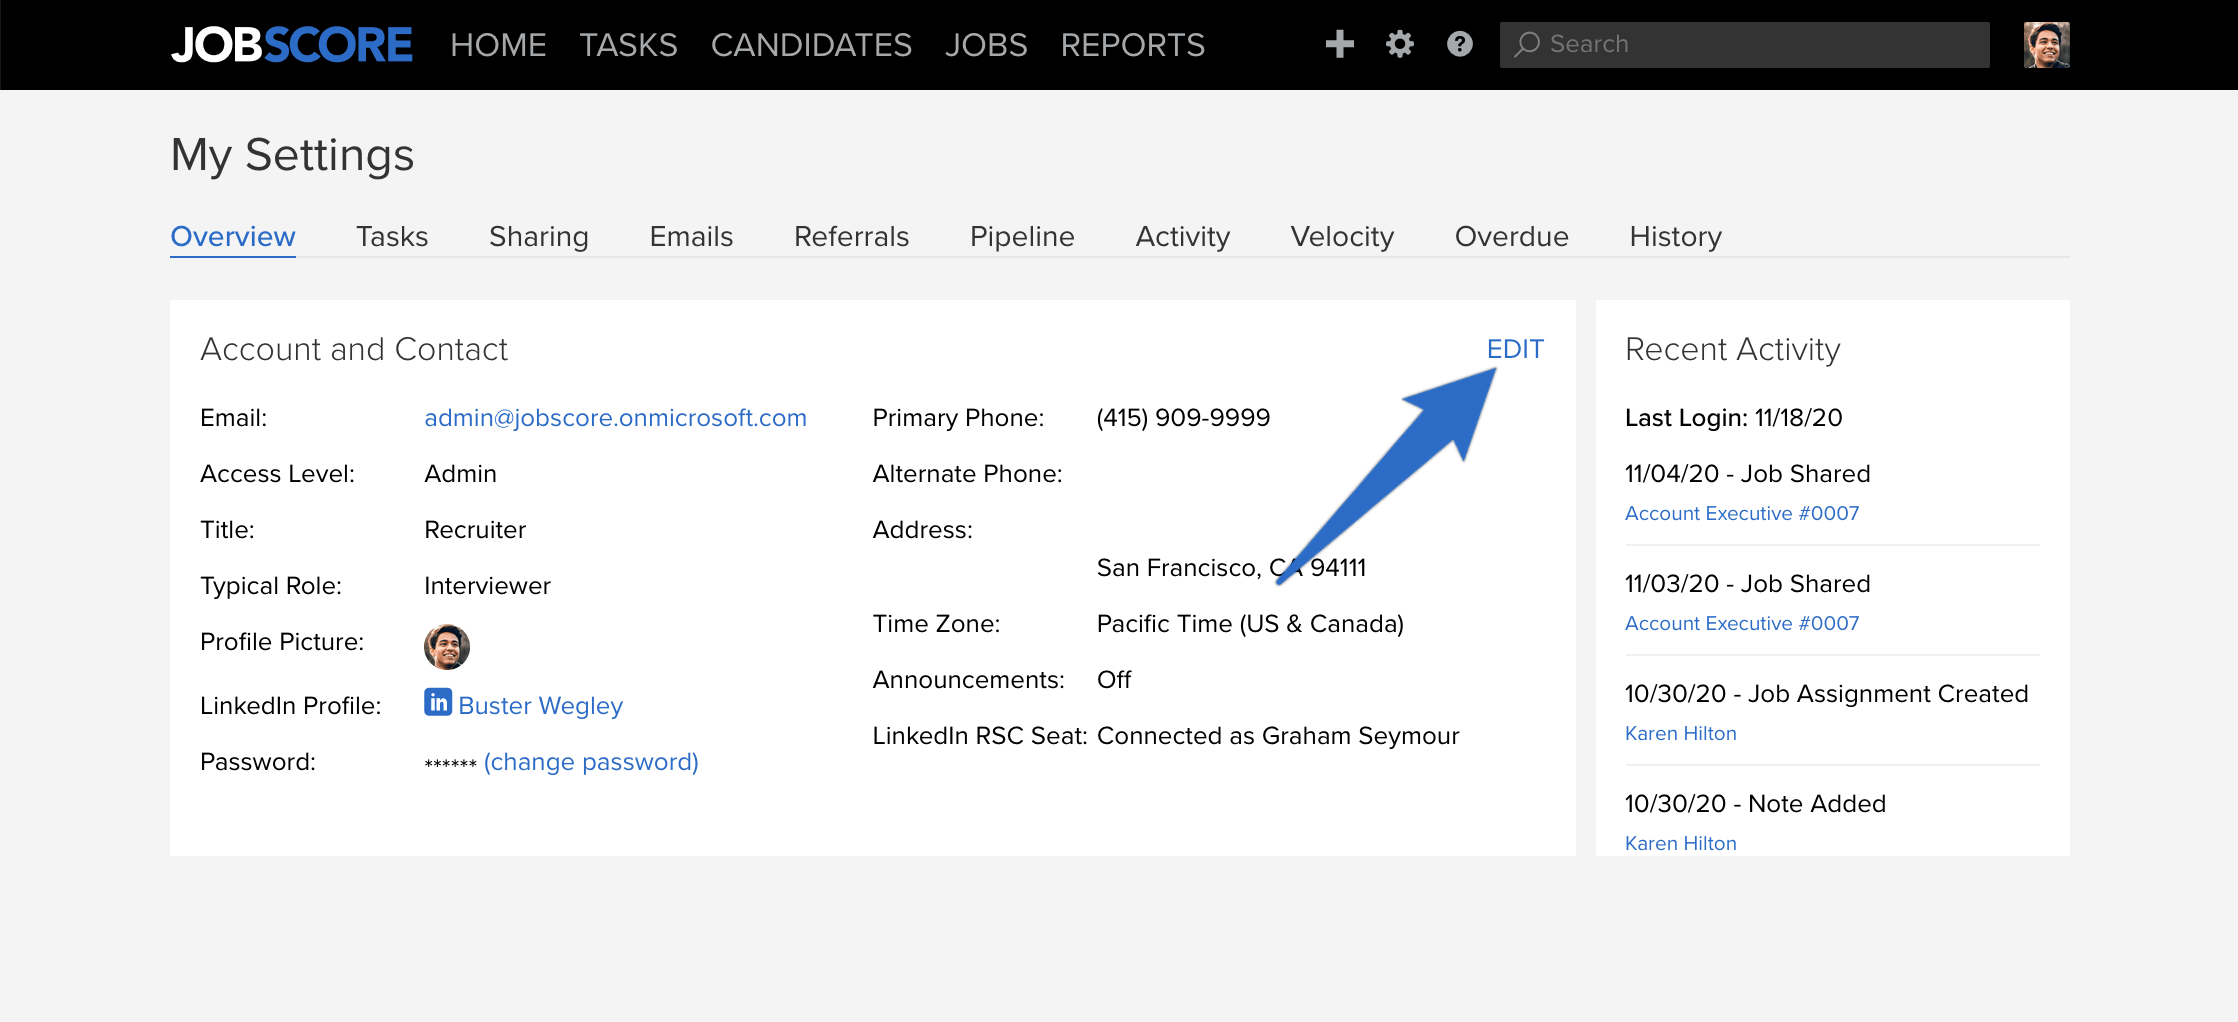Open Buster Wegley LinkedIn profile link
2238x1022 pixels.
pyautogui.click(x=540, y=706)
